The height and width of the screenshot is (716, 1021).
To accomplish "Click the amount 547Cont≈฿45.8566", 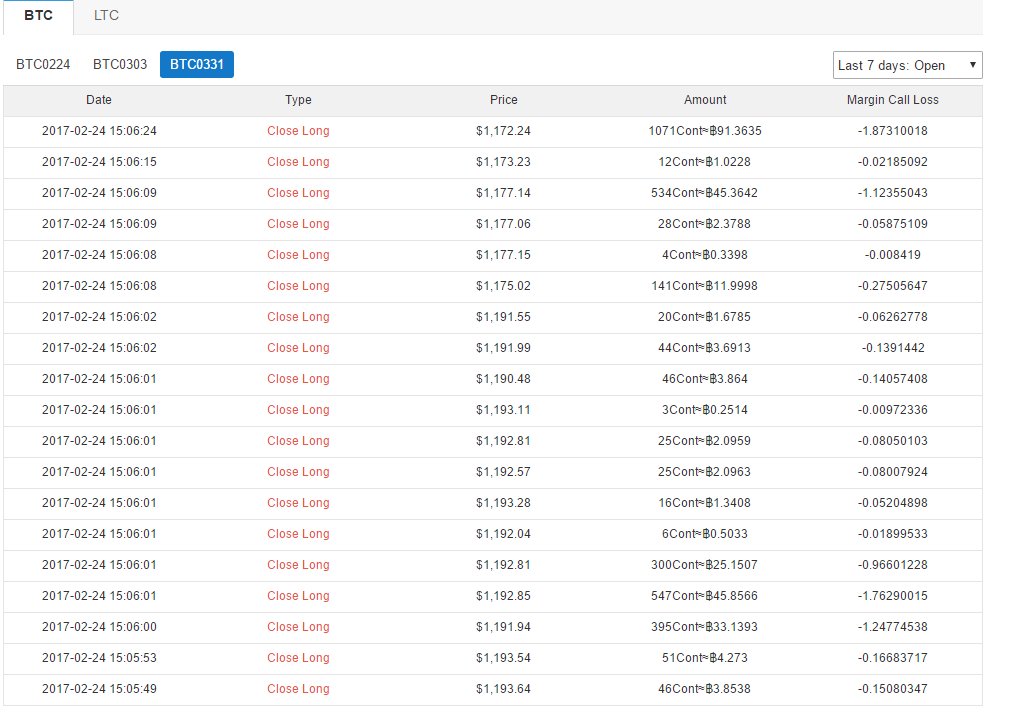I will pyautogui.click(x=705, y=596).
